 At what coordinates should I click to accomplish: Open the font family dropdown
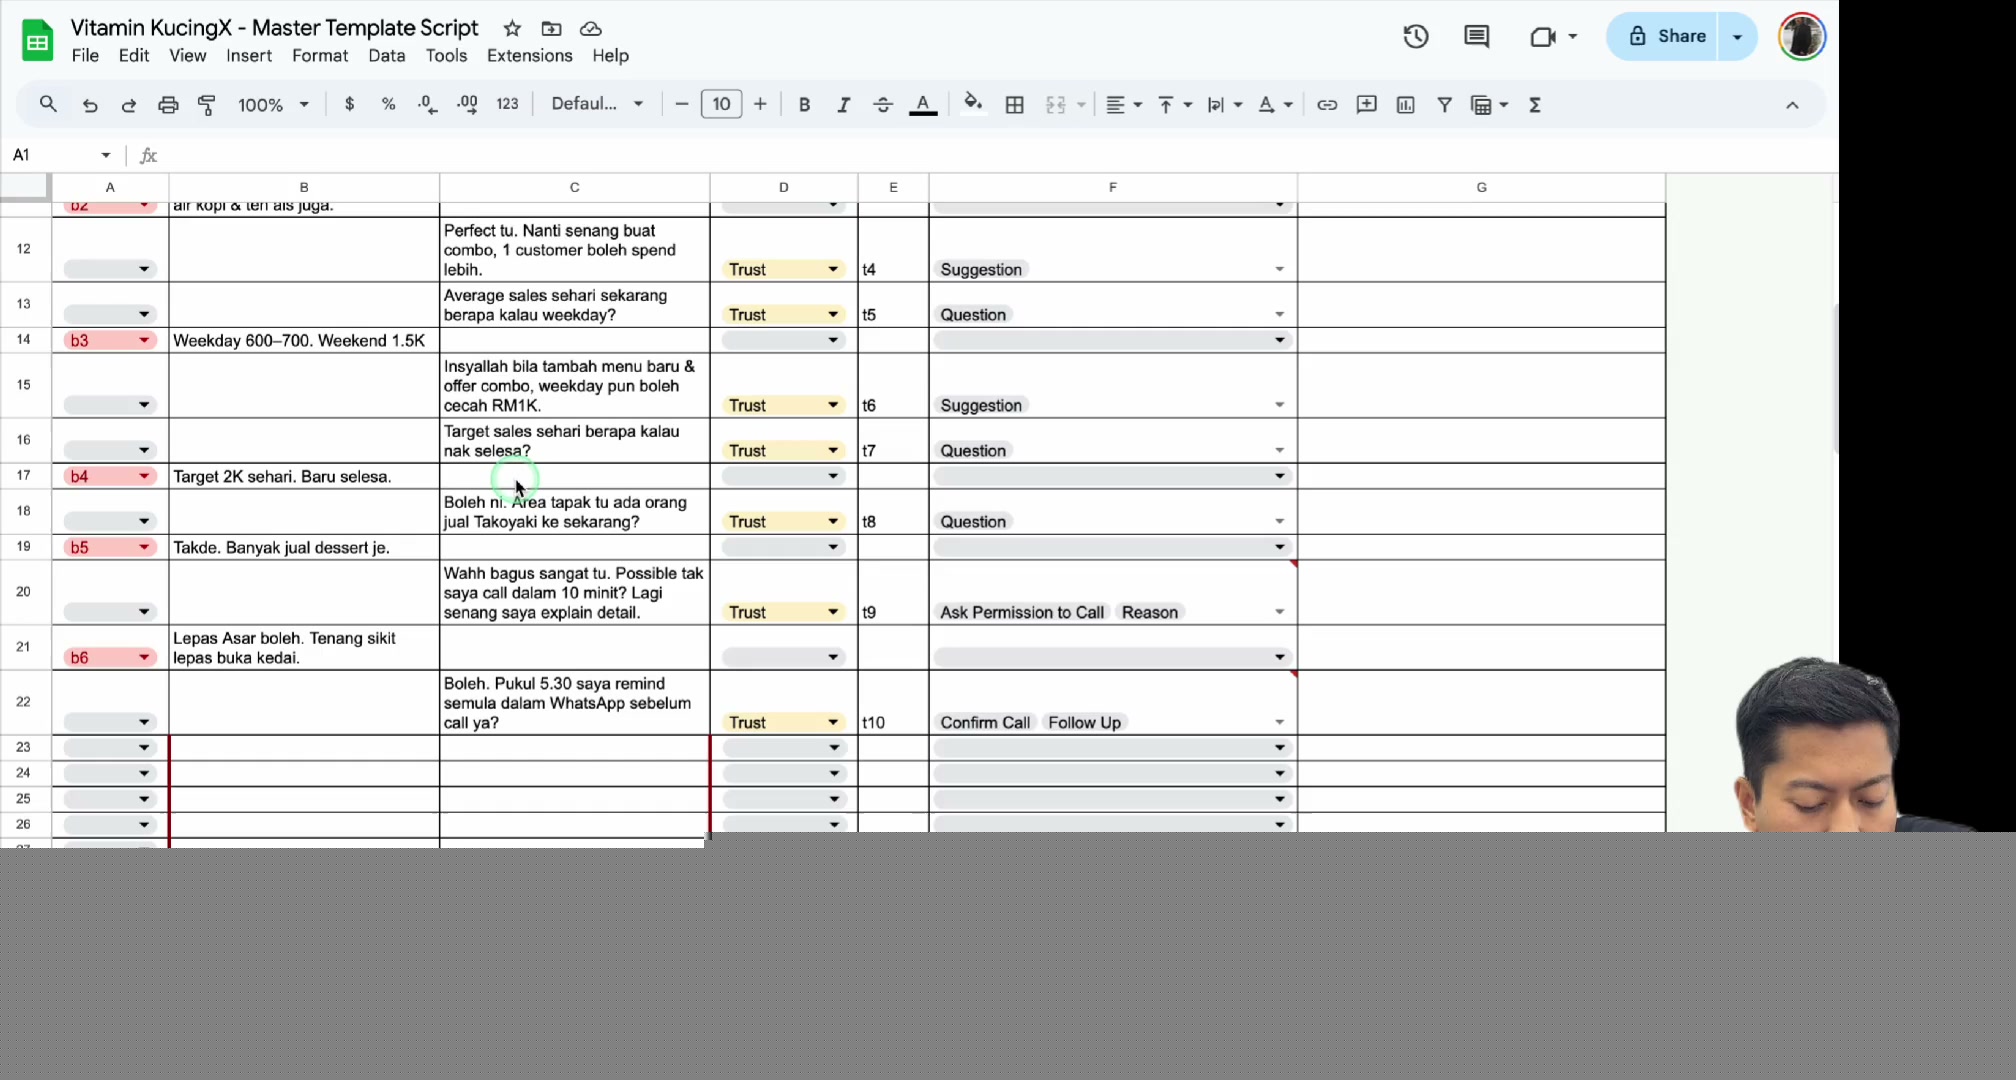point(597,104)
